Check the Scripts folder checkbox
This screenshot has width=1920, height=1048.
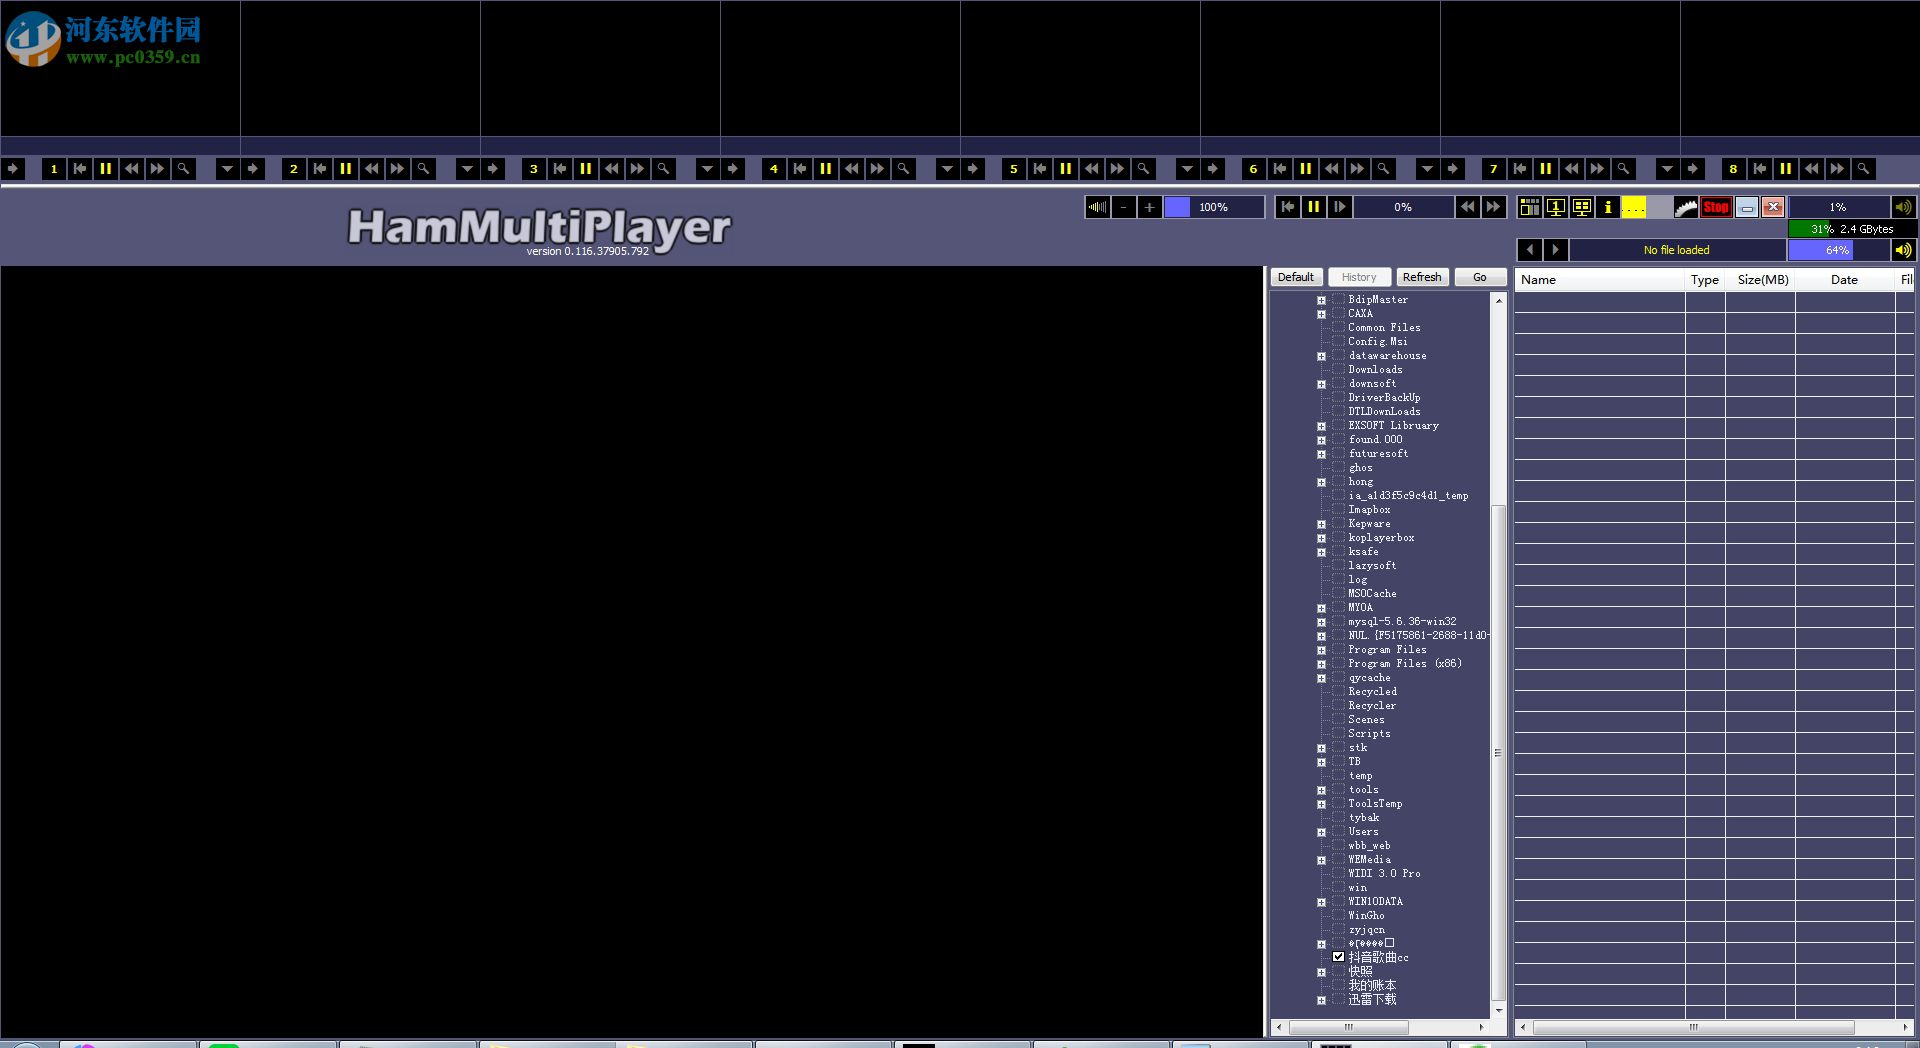[x=1338, y=733]
